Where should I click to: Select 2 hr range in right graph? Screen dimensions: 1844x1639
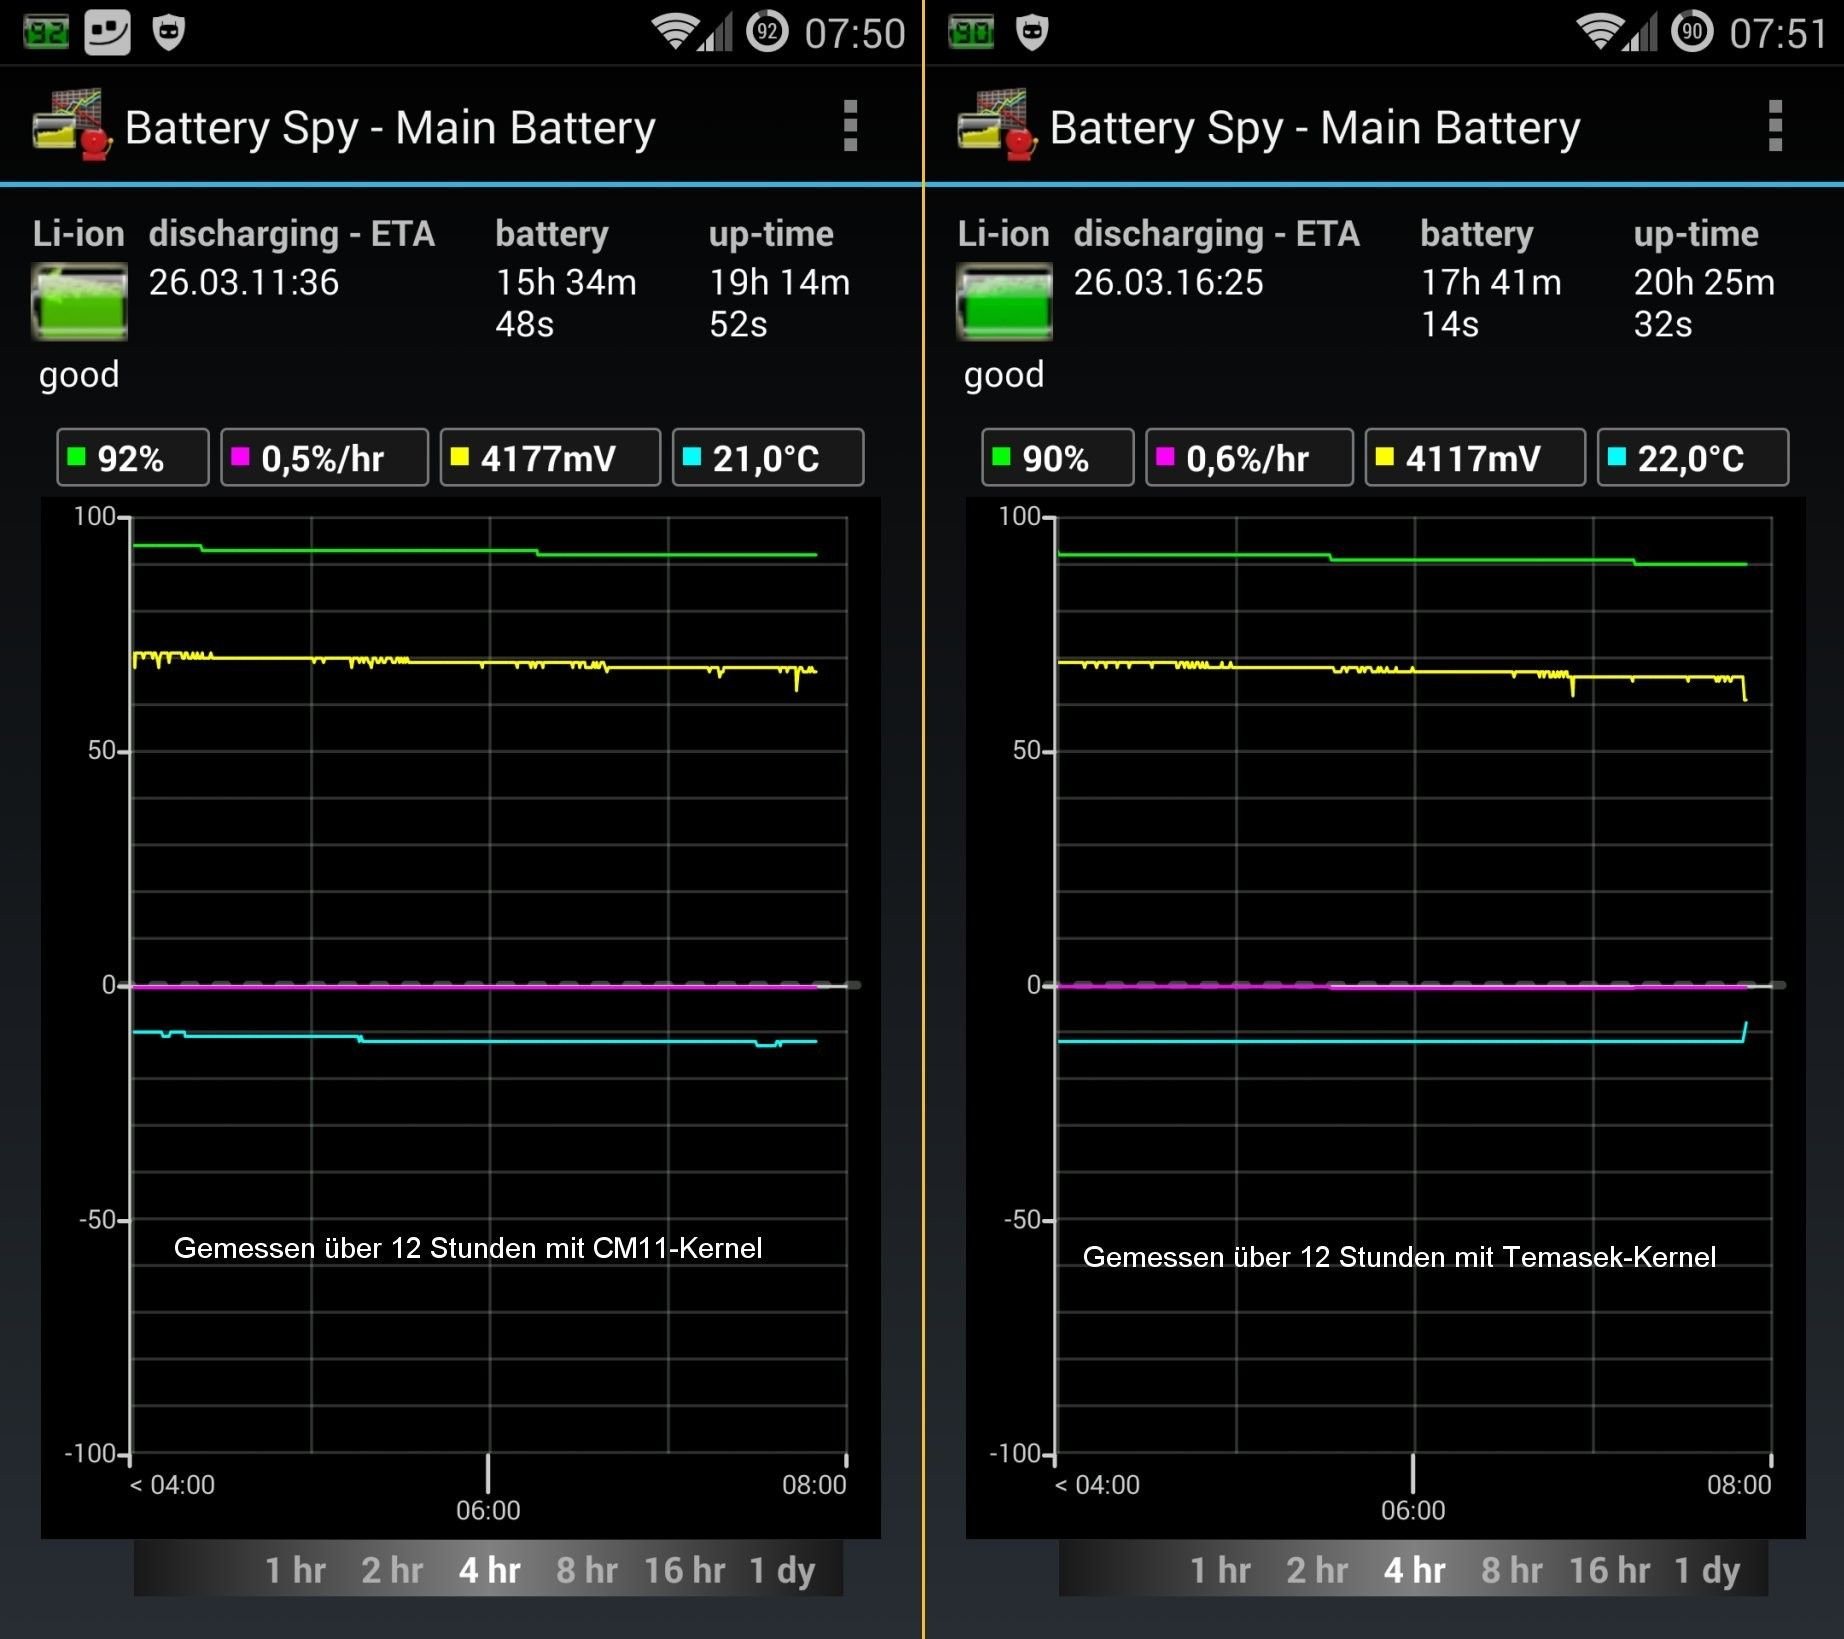pos(1317,1570)
